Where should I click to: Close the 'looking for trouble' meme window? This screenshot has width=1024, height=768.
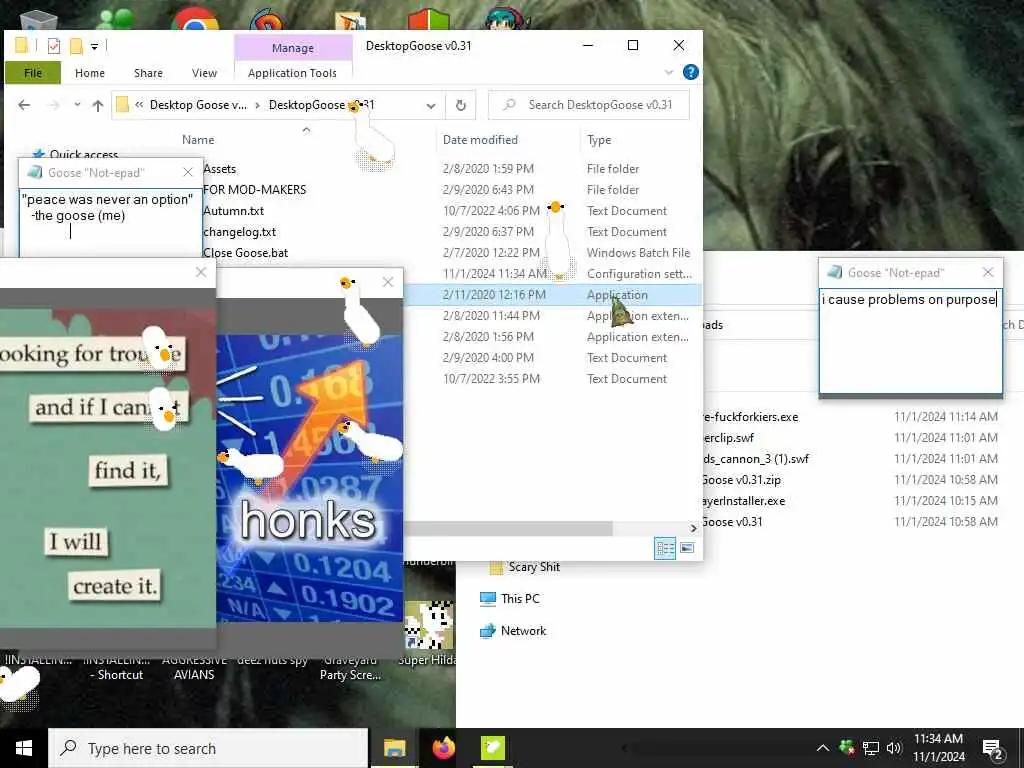[201, 272]
